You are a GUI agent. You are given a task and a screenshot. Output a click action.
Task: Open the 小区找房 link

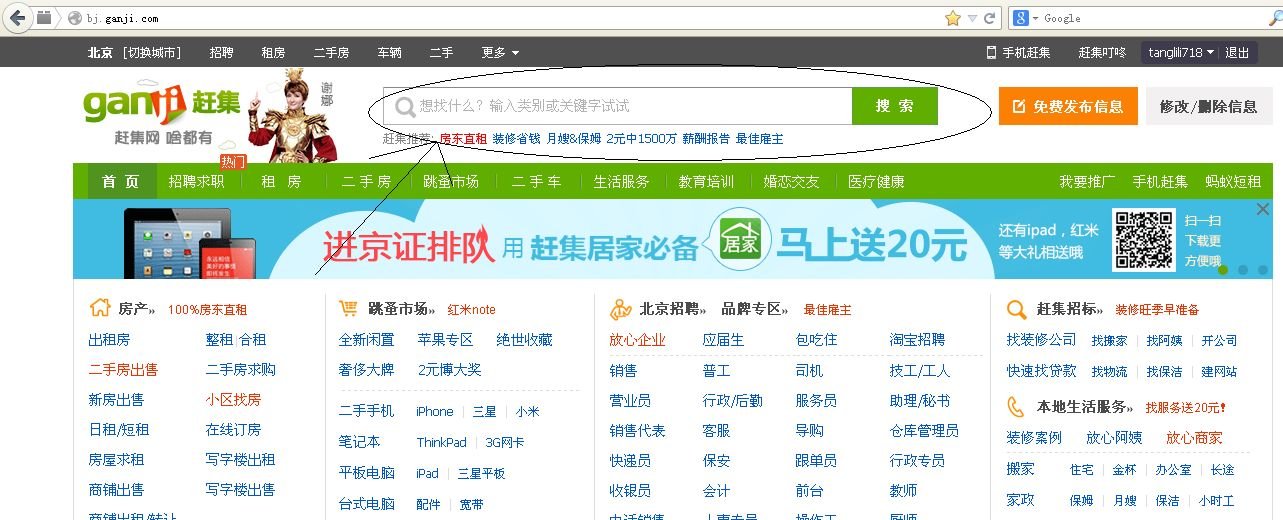[x=233, y=400]
